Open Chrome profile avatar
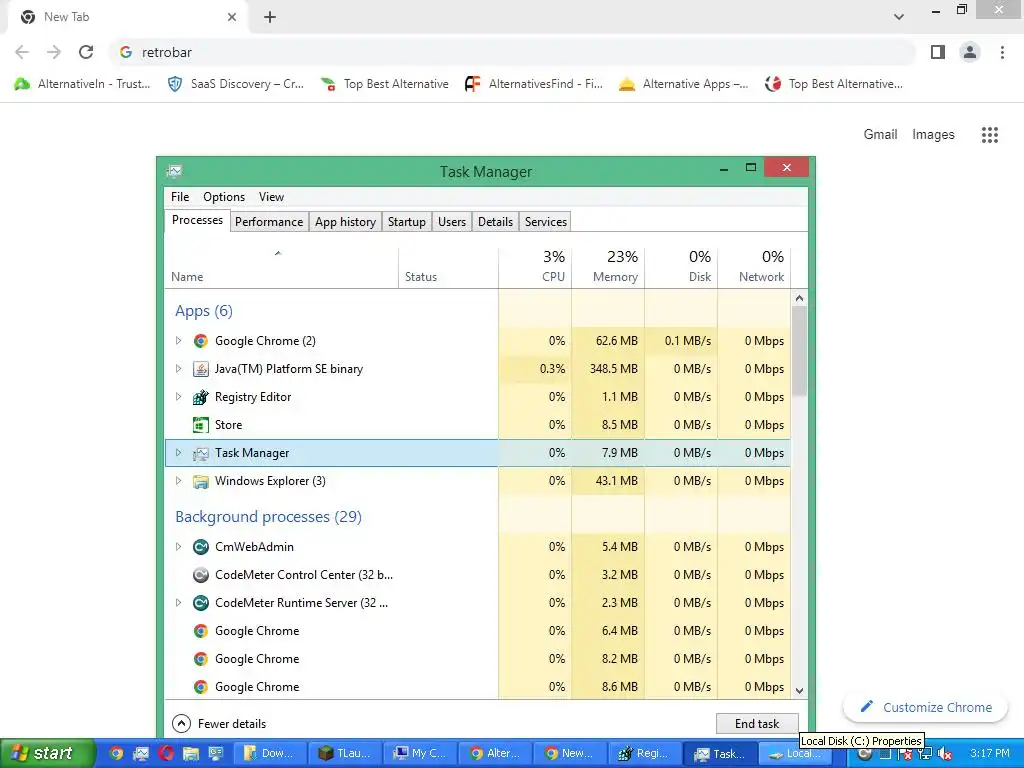This screenshot has width=1024, height=768. coord(970,52)
